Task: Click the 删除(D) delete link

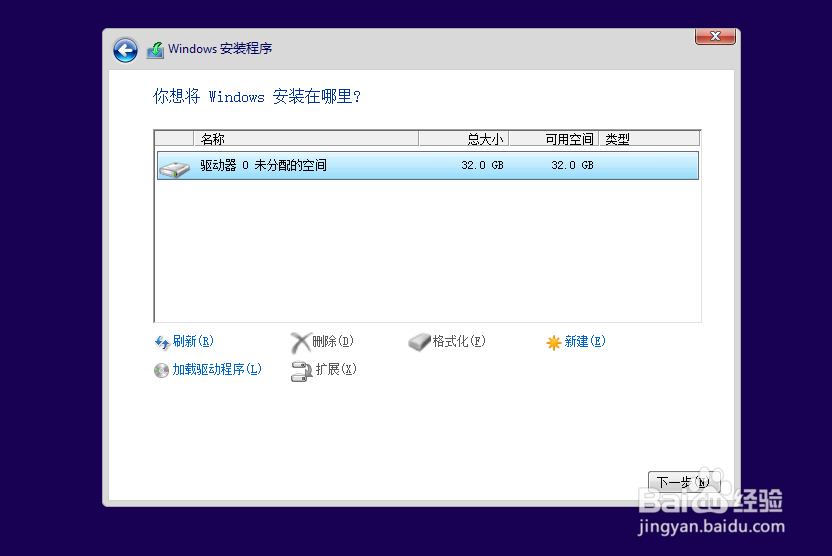Action: tap(333, 341)
